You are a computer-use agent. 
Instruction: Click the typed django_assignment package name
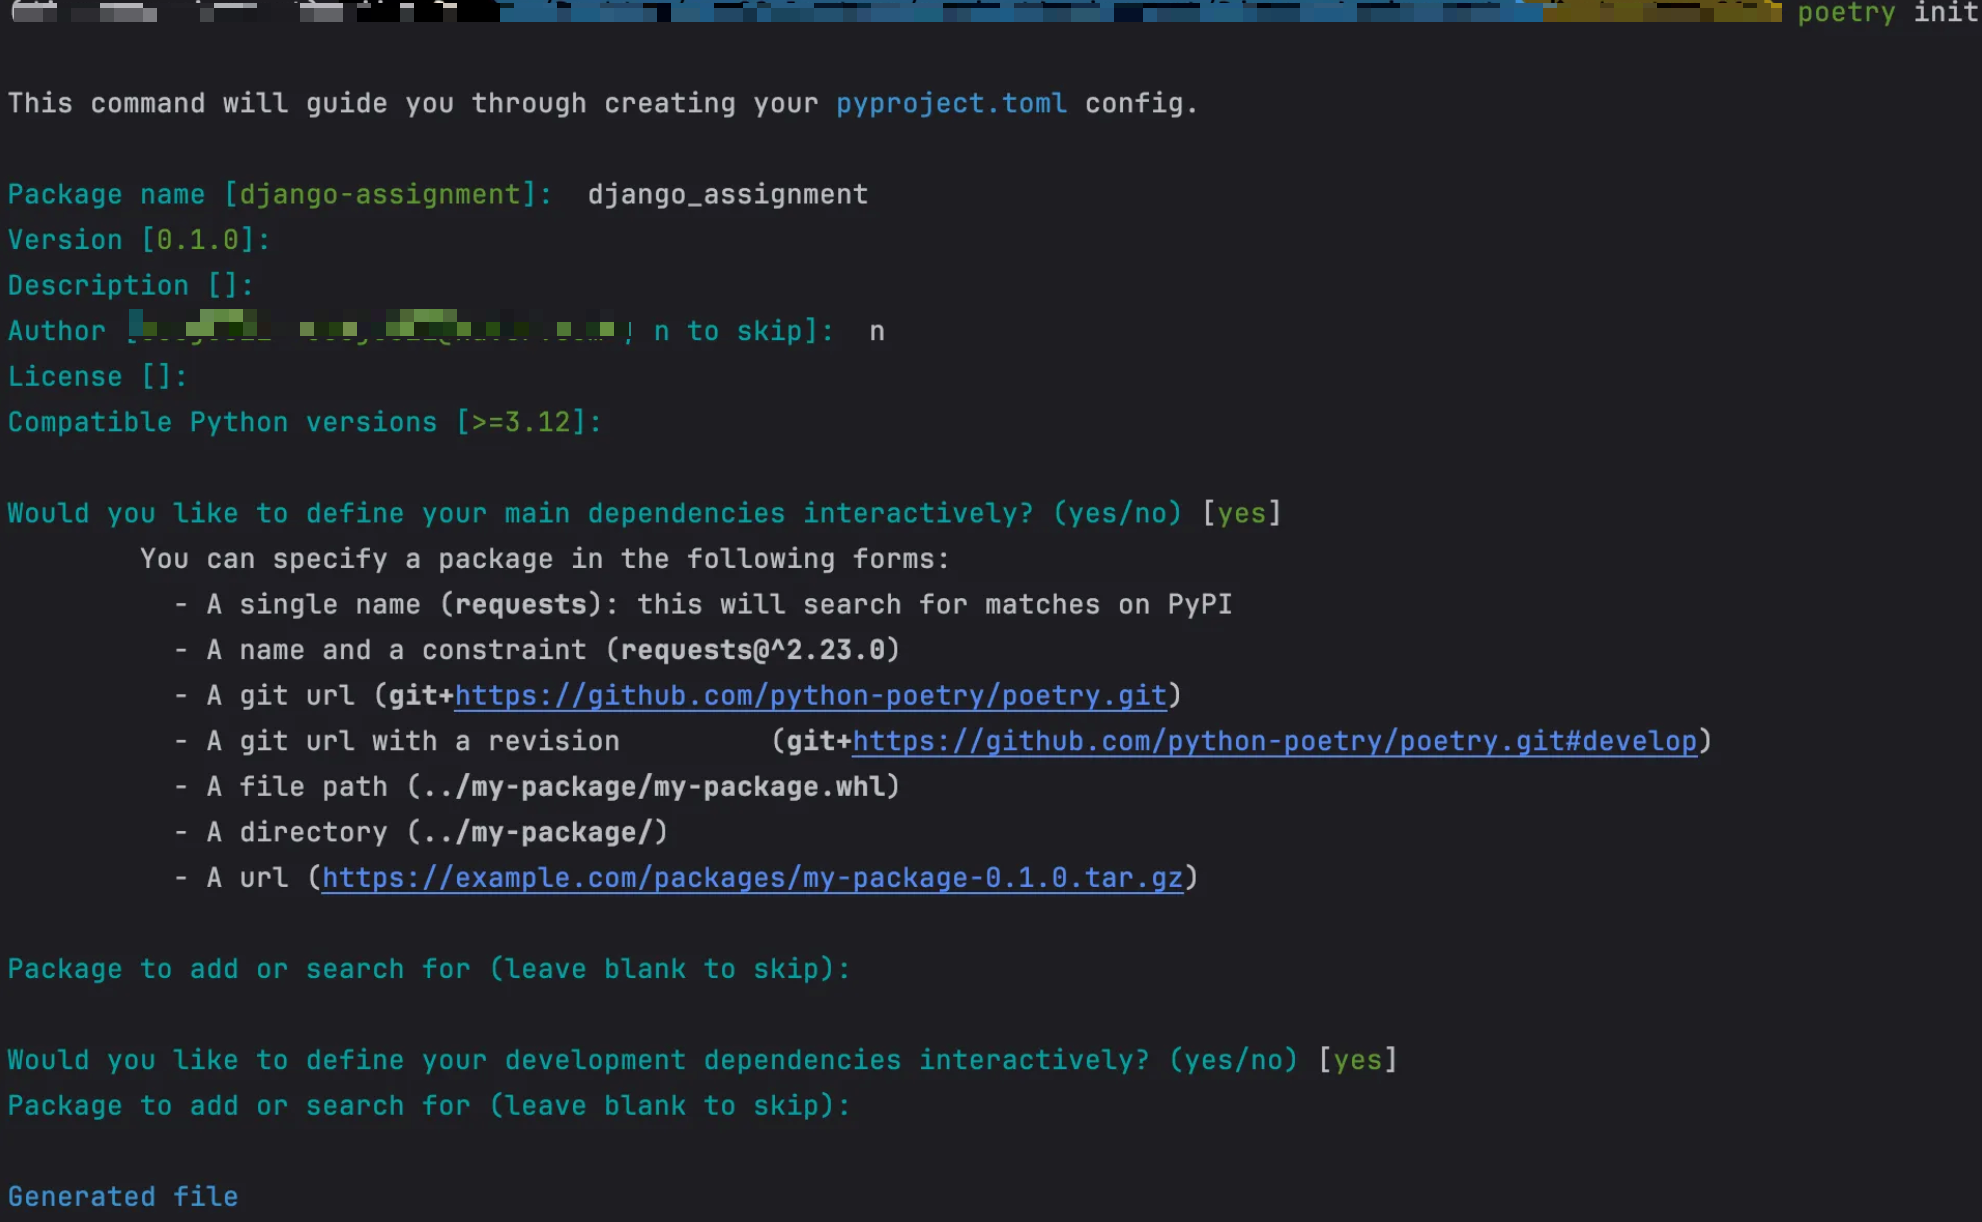[727, 194]
